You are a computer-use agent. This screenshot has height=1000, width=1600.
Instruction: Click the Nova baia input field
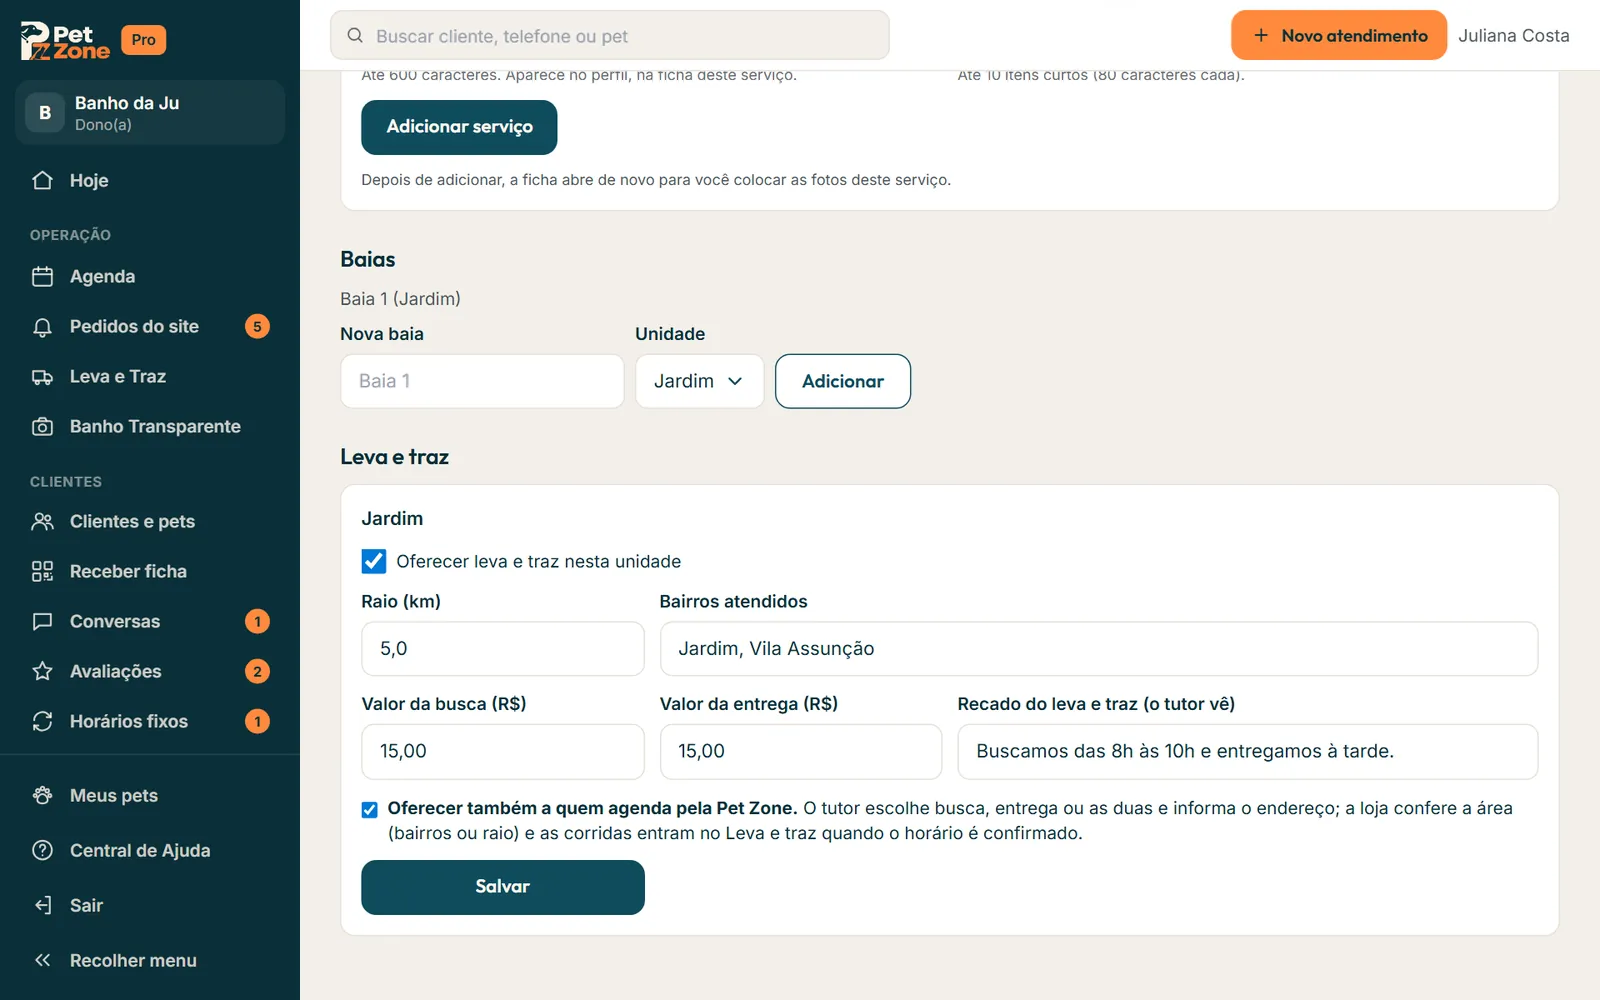482,381
